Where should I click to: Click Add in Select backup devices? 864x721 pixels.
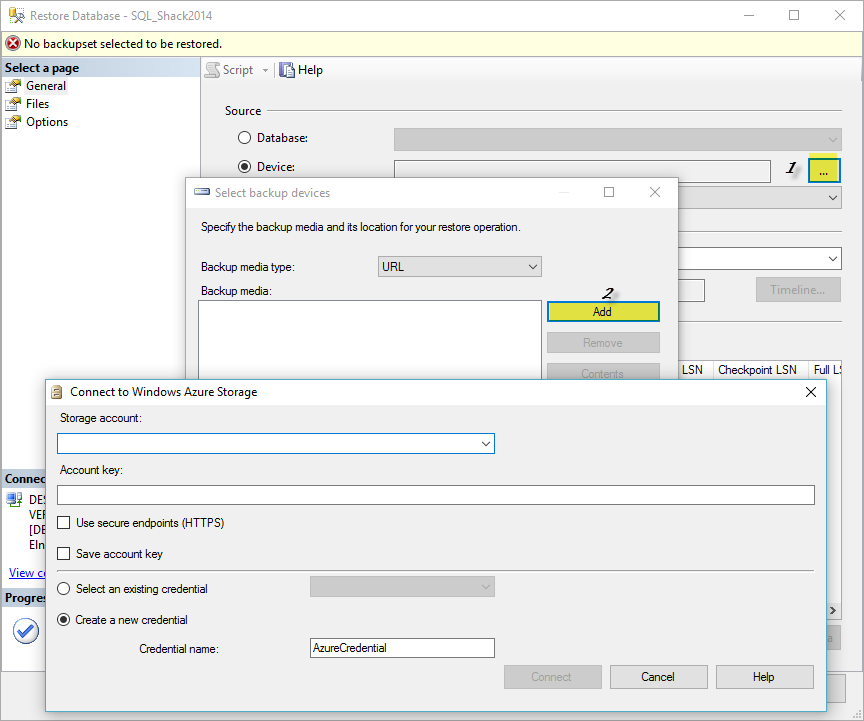tap(603, 311)
